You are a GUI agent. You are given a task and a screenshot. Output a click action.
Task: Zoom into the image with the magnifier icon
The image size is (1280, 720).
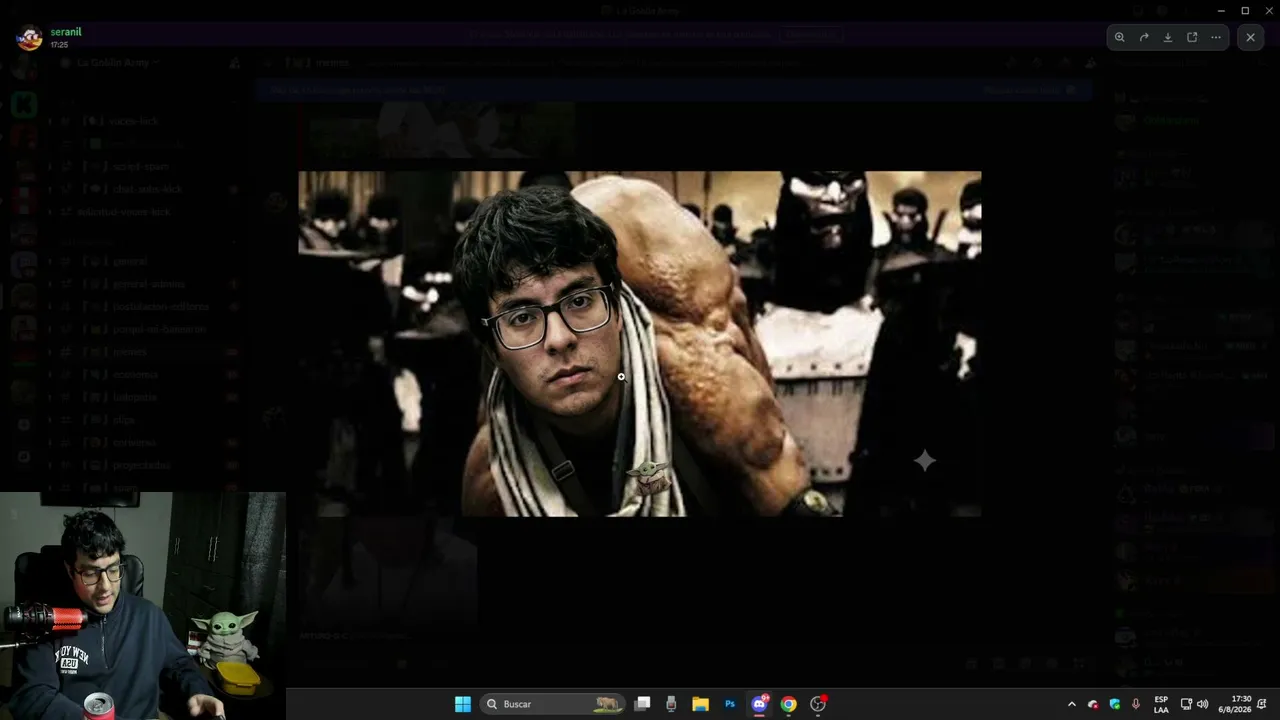pos(1120,37)
